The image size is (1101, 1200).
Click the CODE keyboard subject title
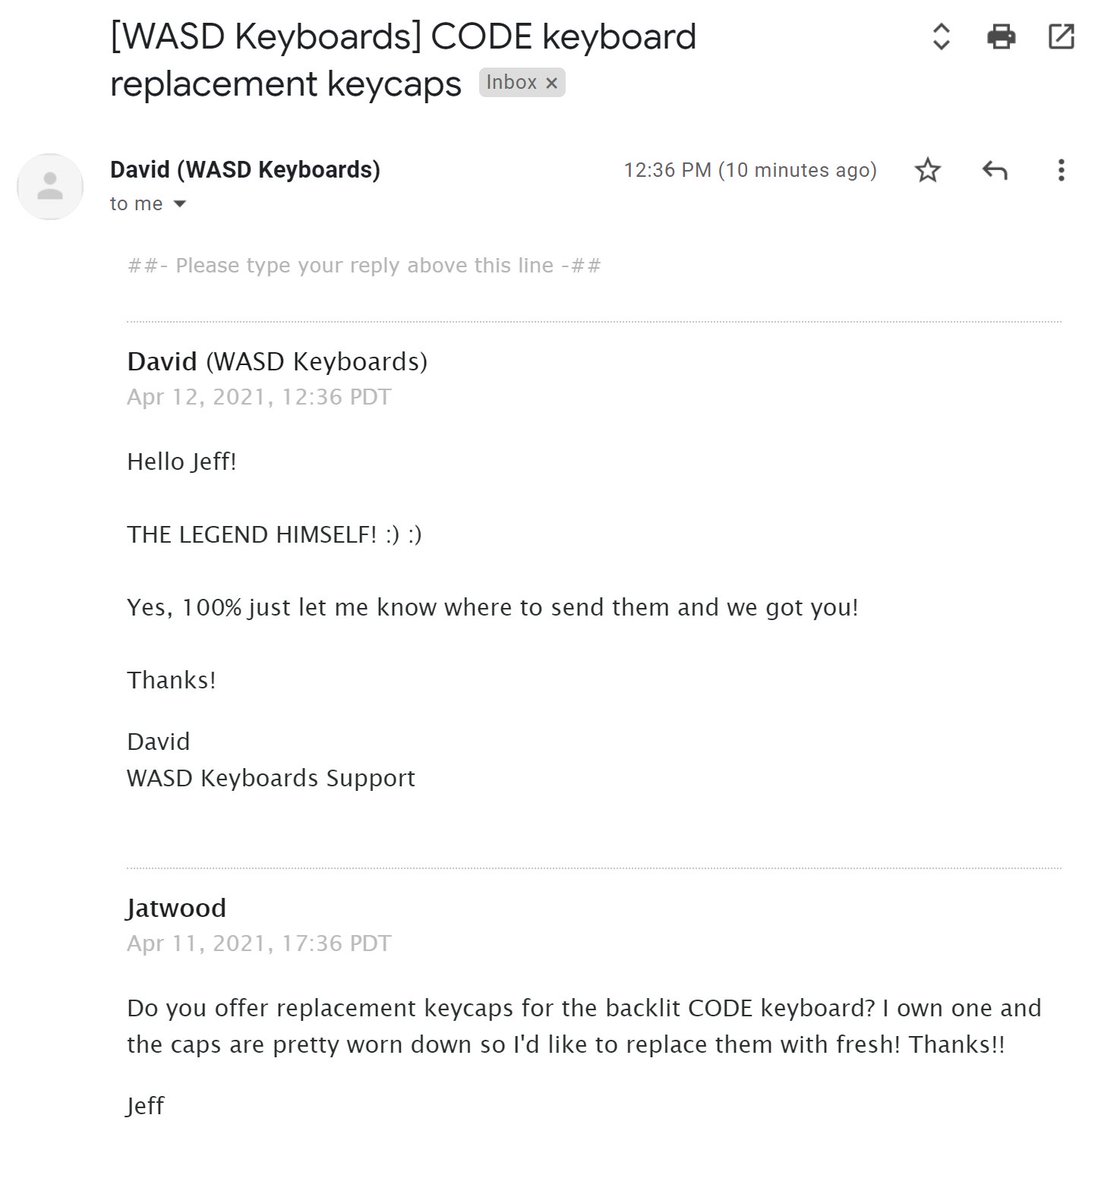coord(403,60)
